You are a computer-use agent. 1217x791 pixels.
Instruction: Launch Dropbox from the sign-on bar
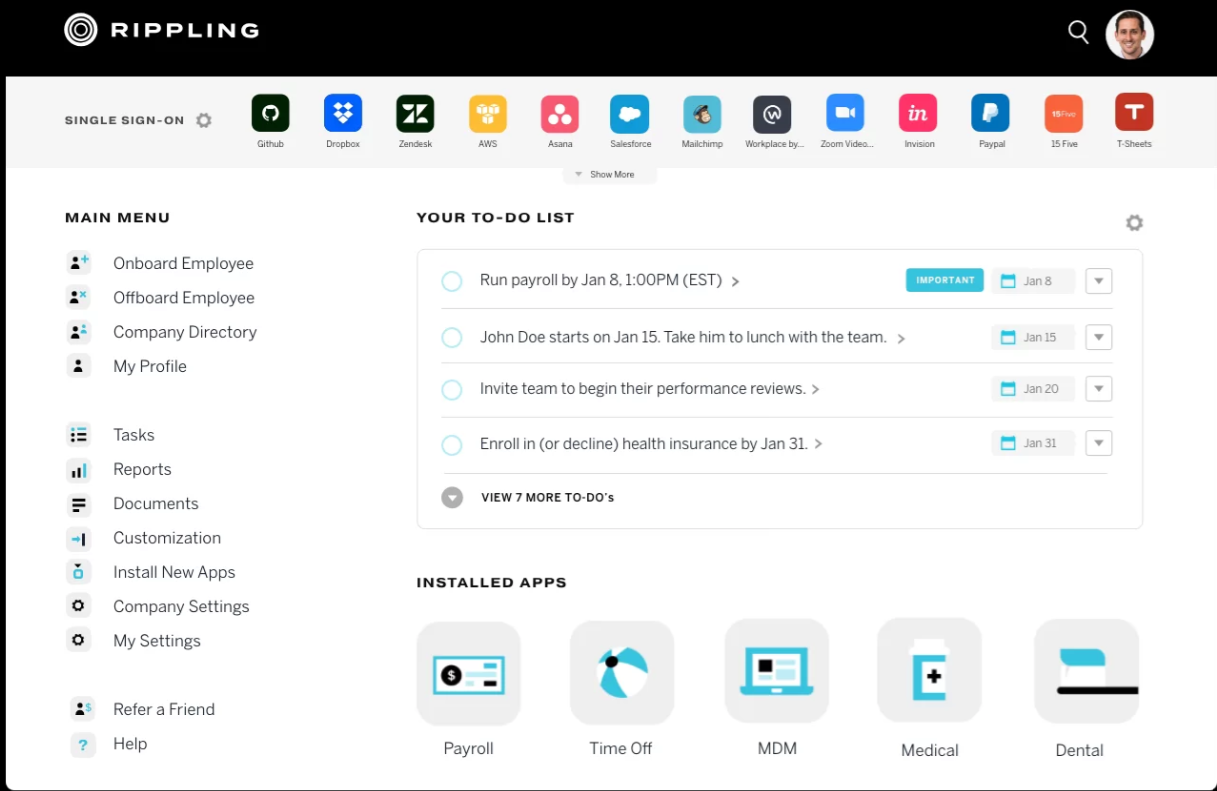(343, 114)
